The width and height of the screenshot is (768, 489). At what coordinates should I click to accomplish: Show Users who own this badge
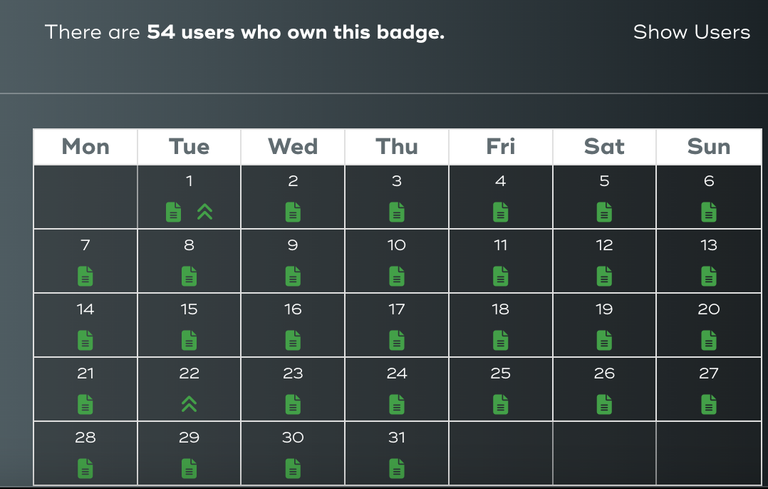pyautogui.click(x=692, y=32)
